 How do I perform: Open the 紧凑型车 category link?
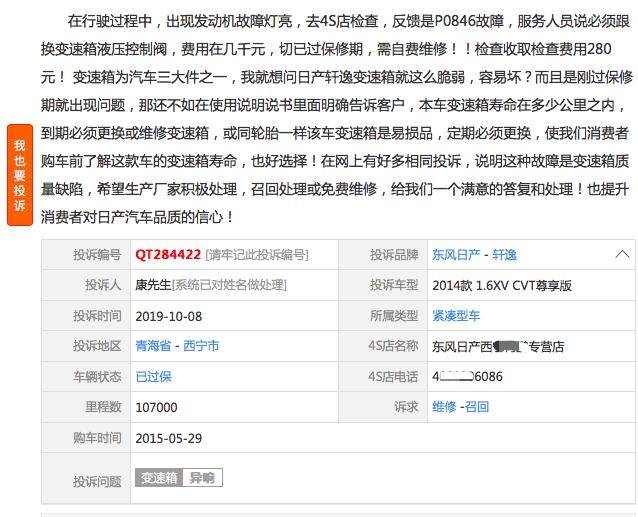456,316
